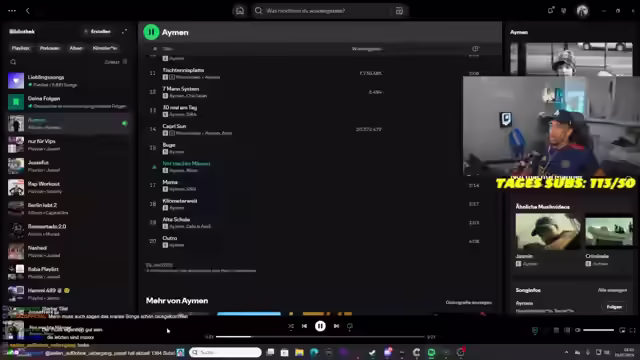This screenshot has width=640, height=360.
Task: Filter library by Künstler*innen
Action: [105, 48]
